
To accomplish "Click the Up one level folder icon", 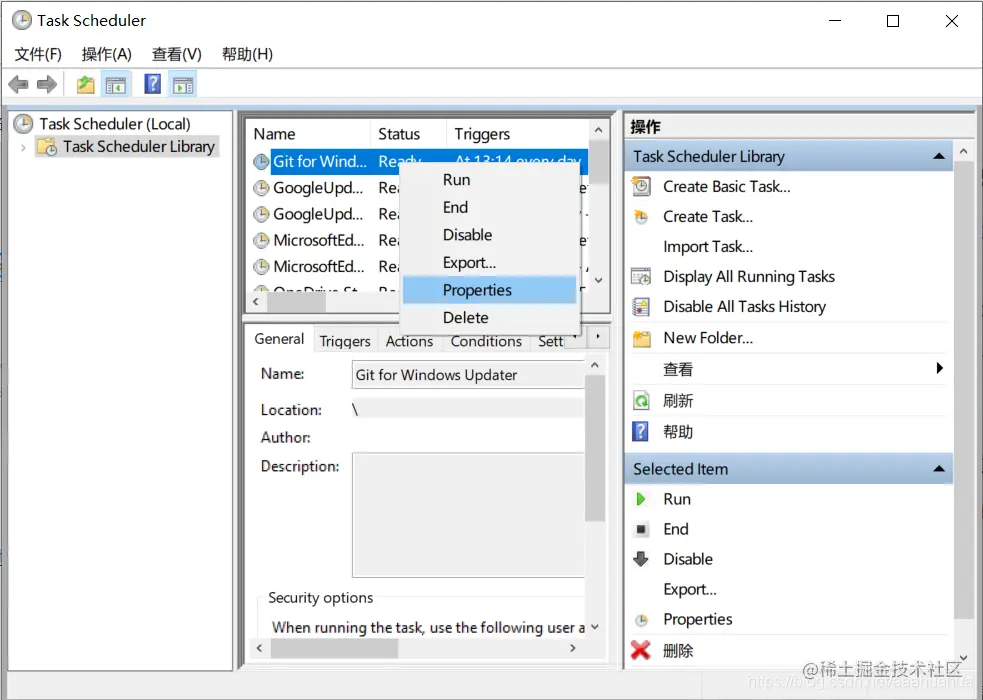I will coord(85,85).
